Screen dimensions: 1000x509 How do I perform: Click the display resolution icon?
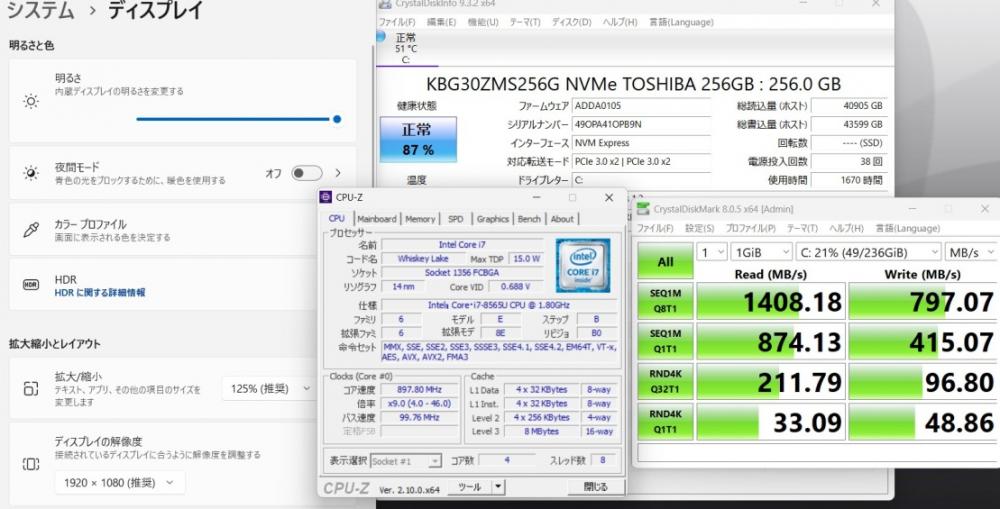[31, 464]
